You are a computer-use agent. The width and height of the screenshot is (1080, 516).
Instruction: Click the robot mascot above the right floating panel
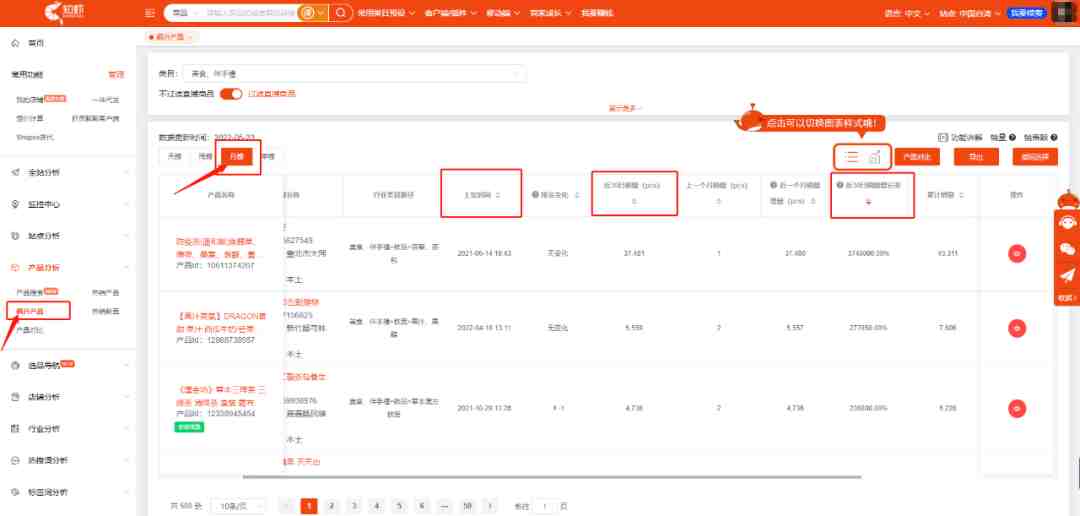click(1067, 200)
